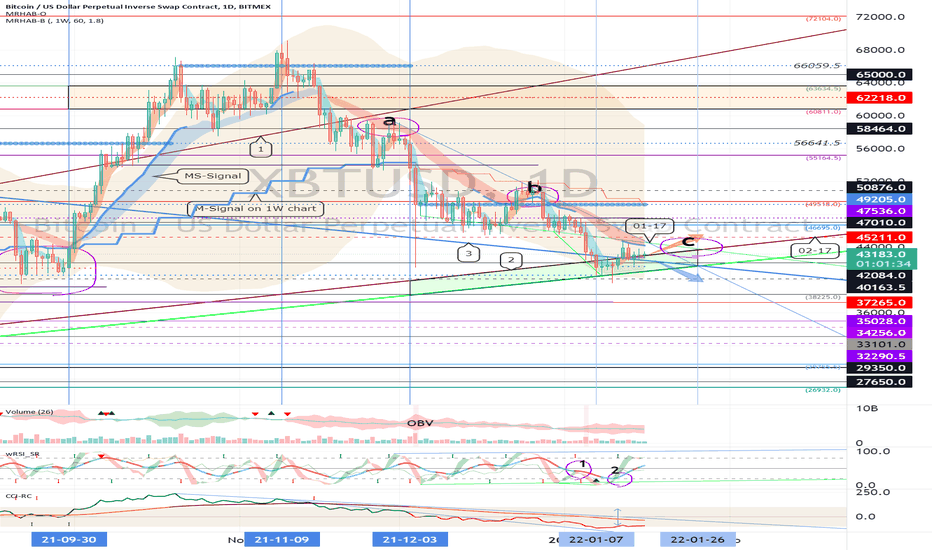Click the 42084.0 price label

[x=881, y=275]
